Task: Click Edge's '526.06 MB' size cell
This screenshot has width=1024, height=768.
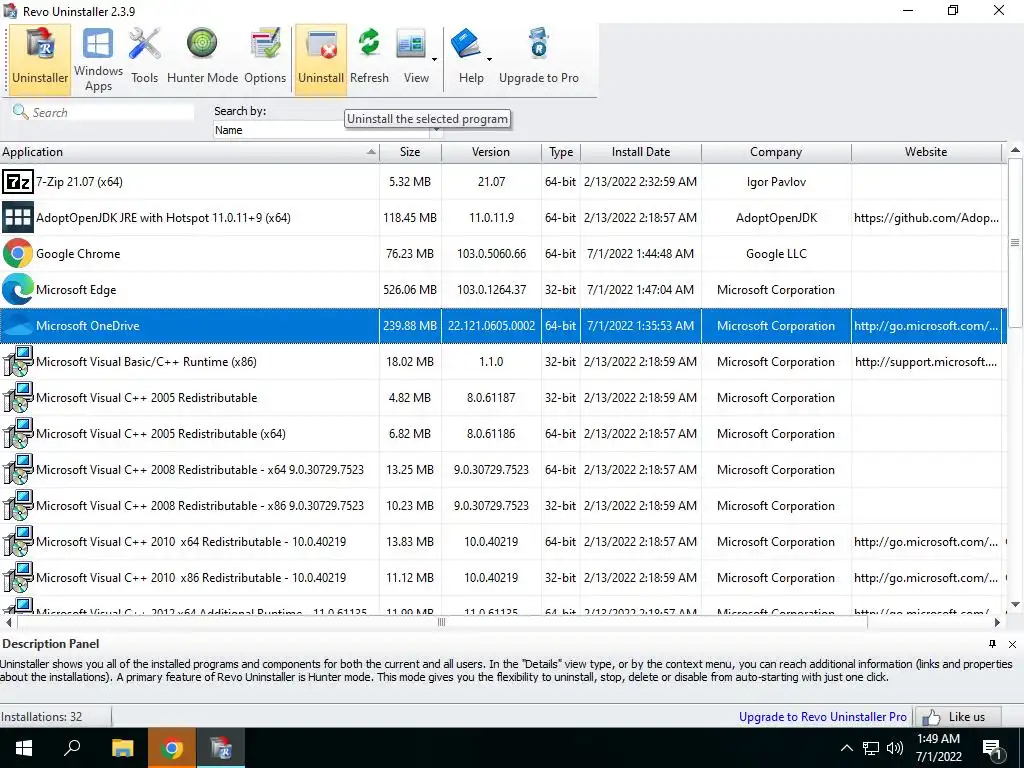Action: pos(410,289)
